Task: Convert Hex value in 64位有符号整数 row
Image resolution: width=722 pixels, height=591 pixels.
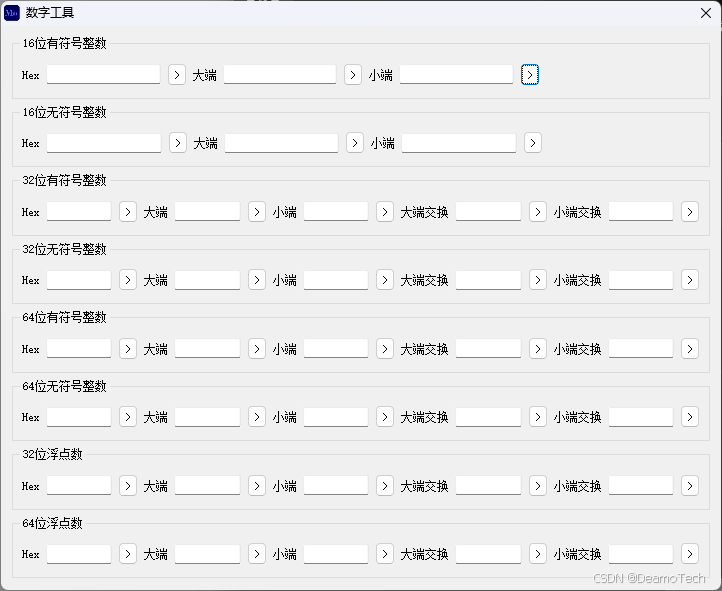Action: point(128,349)
